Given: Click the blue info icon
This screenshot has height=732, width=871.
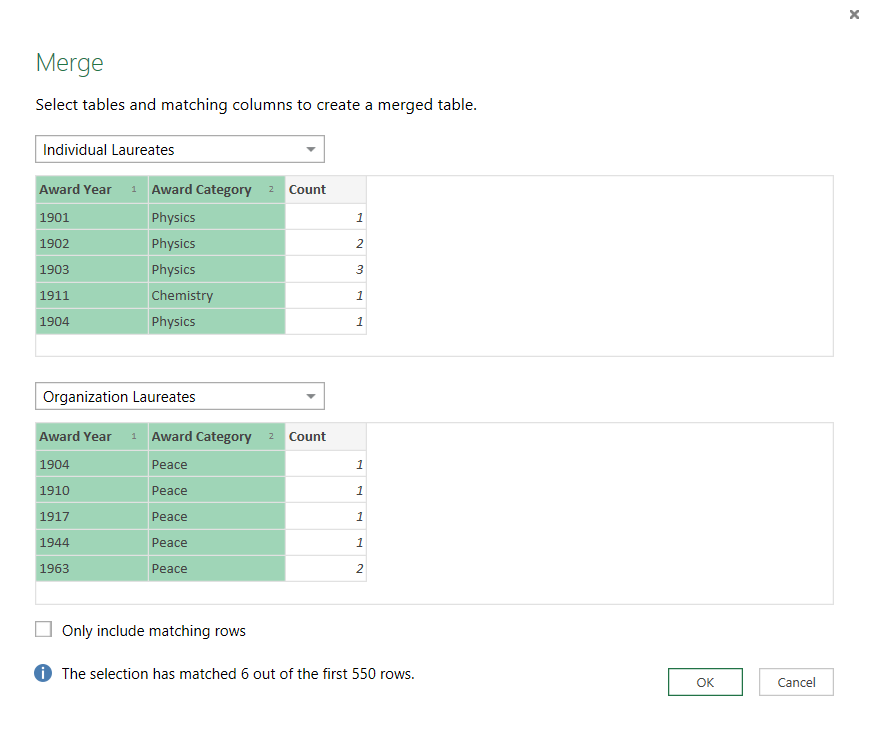Looking at the screenshot, I should [x=43, y=674].
